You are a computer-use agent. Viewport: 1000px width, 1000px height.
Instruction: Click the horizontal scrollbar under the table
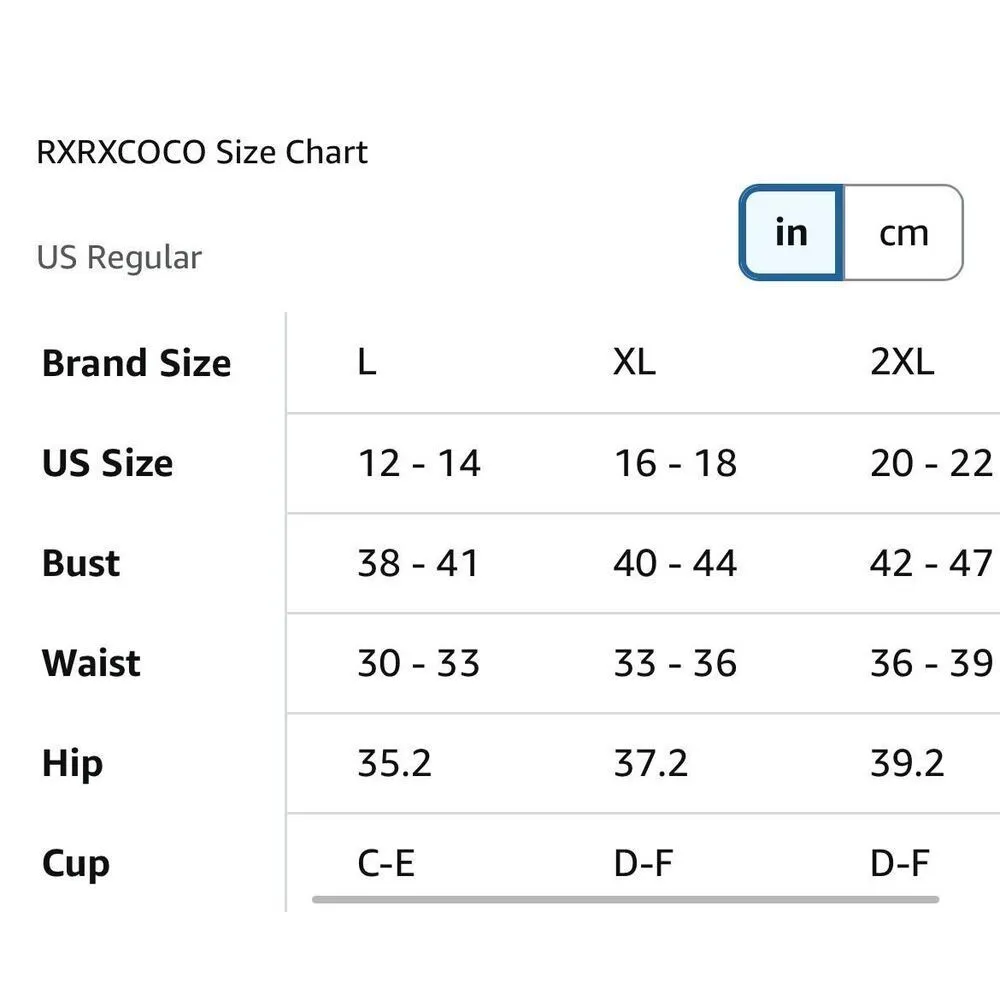coord(625,900)
